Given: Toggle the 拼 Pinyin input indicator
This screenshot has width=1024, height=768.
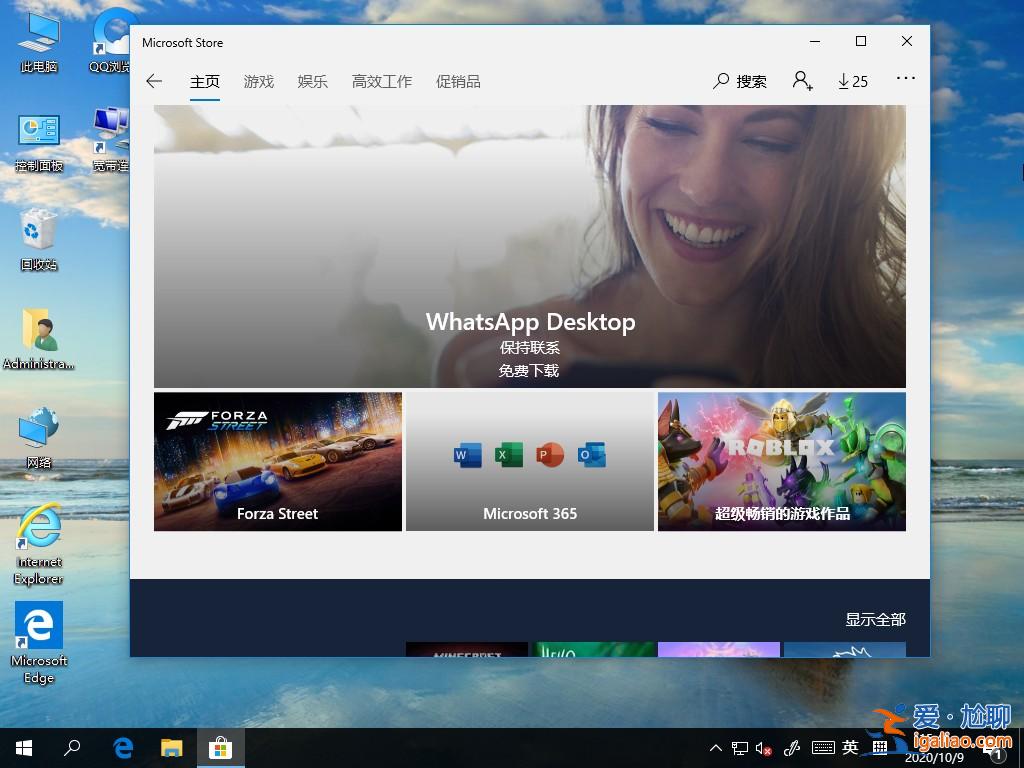Looking at the screenshot, I should tap(880, 747).
